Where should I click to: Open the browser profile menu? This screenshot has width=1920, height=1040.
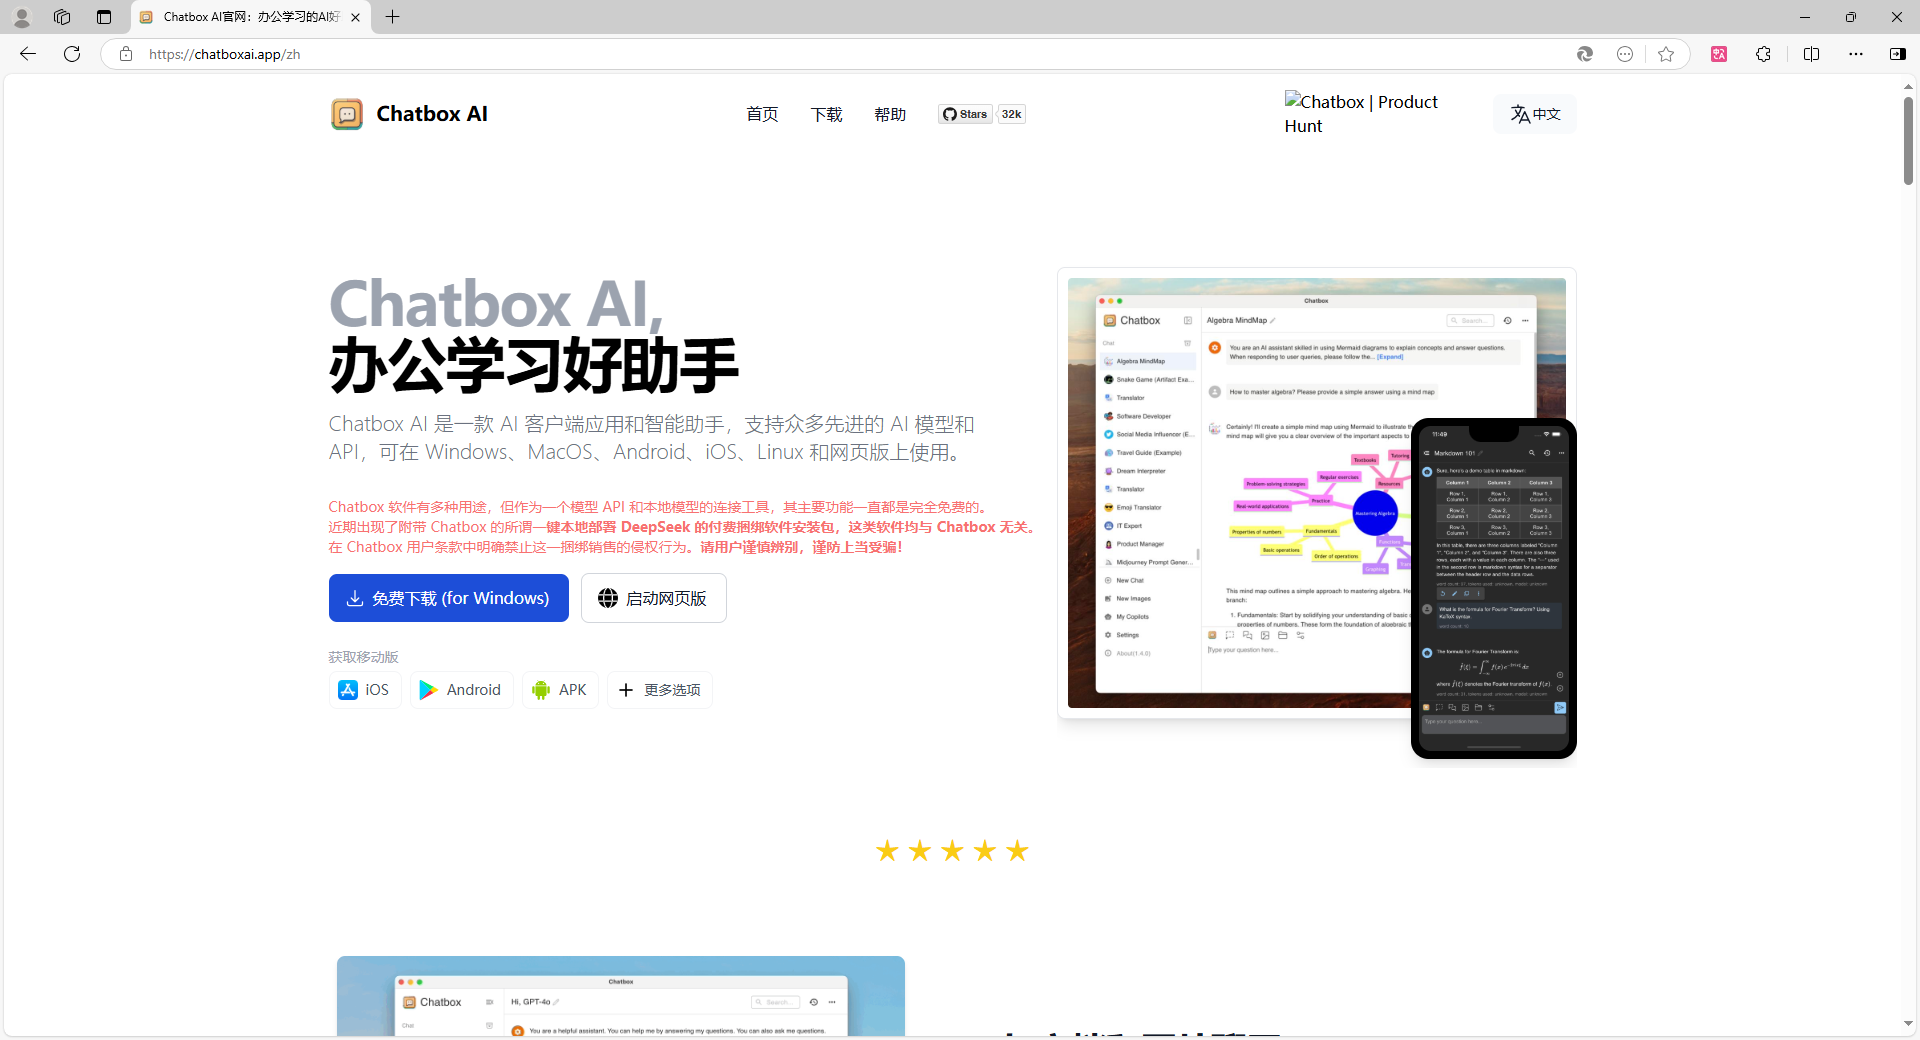click(21, 17)
